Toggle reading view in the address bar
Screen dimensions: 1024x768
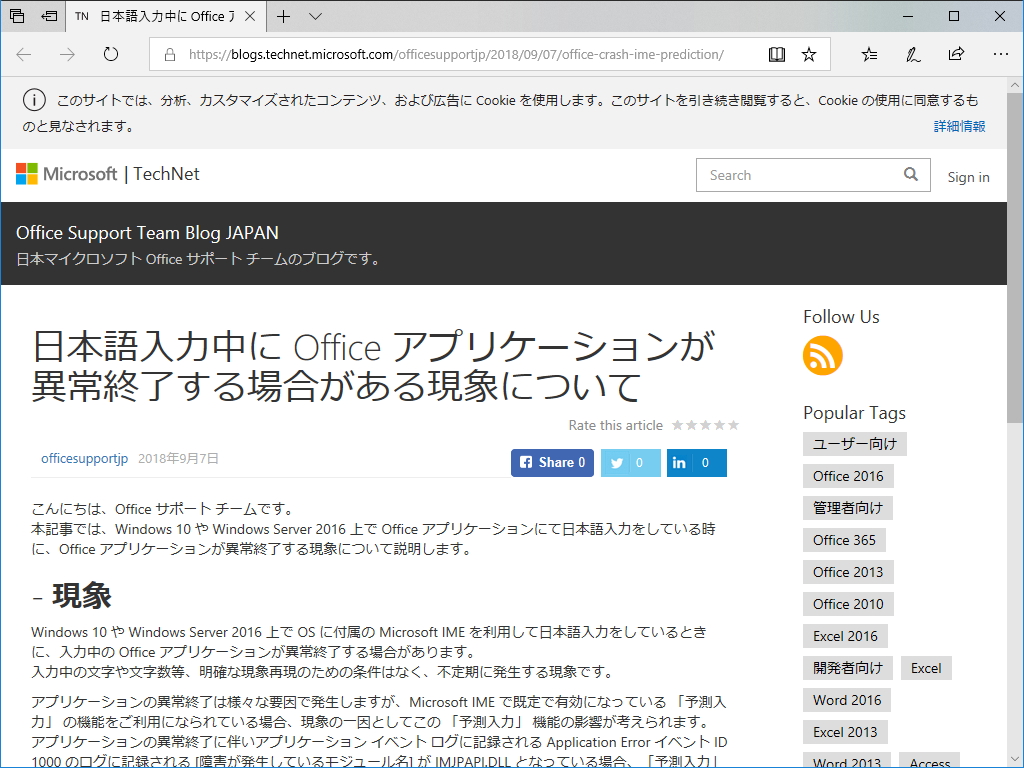pyautogui.click(x=777, y=54)
